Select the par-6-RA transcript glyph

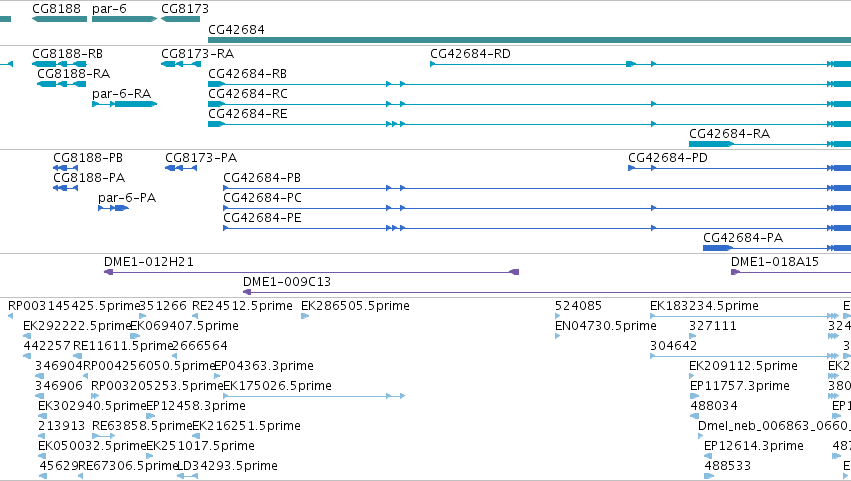click(124, 104)
